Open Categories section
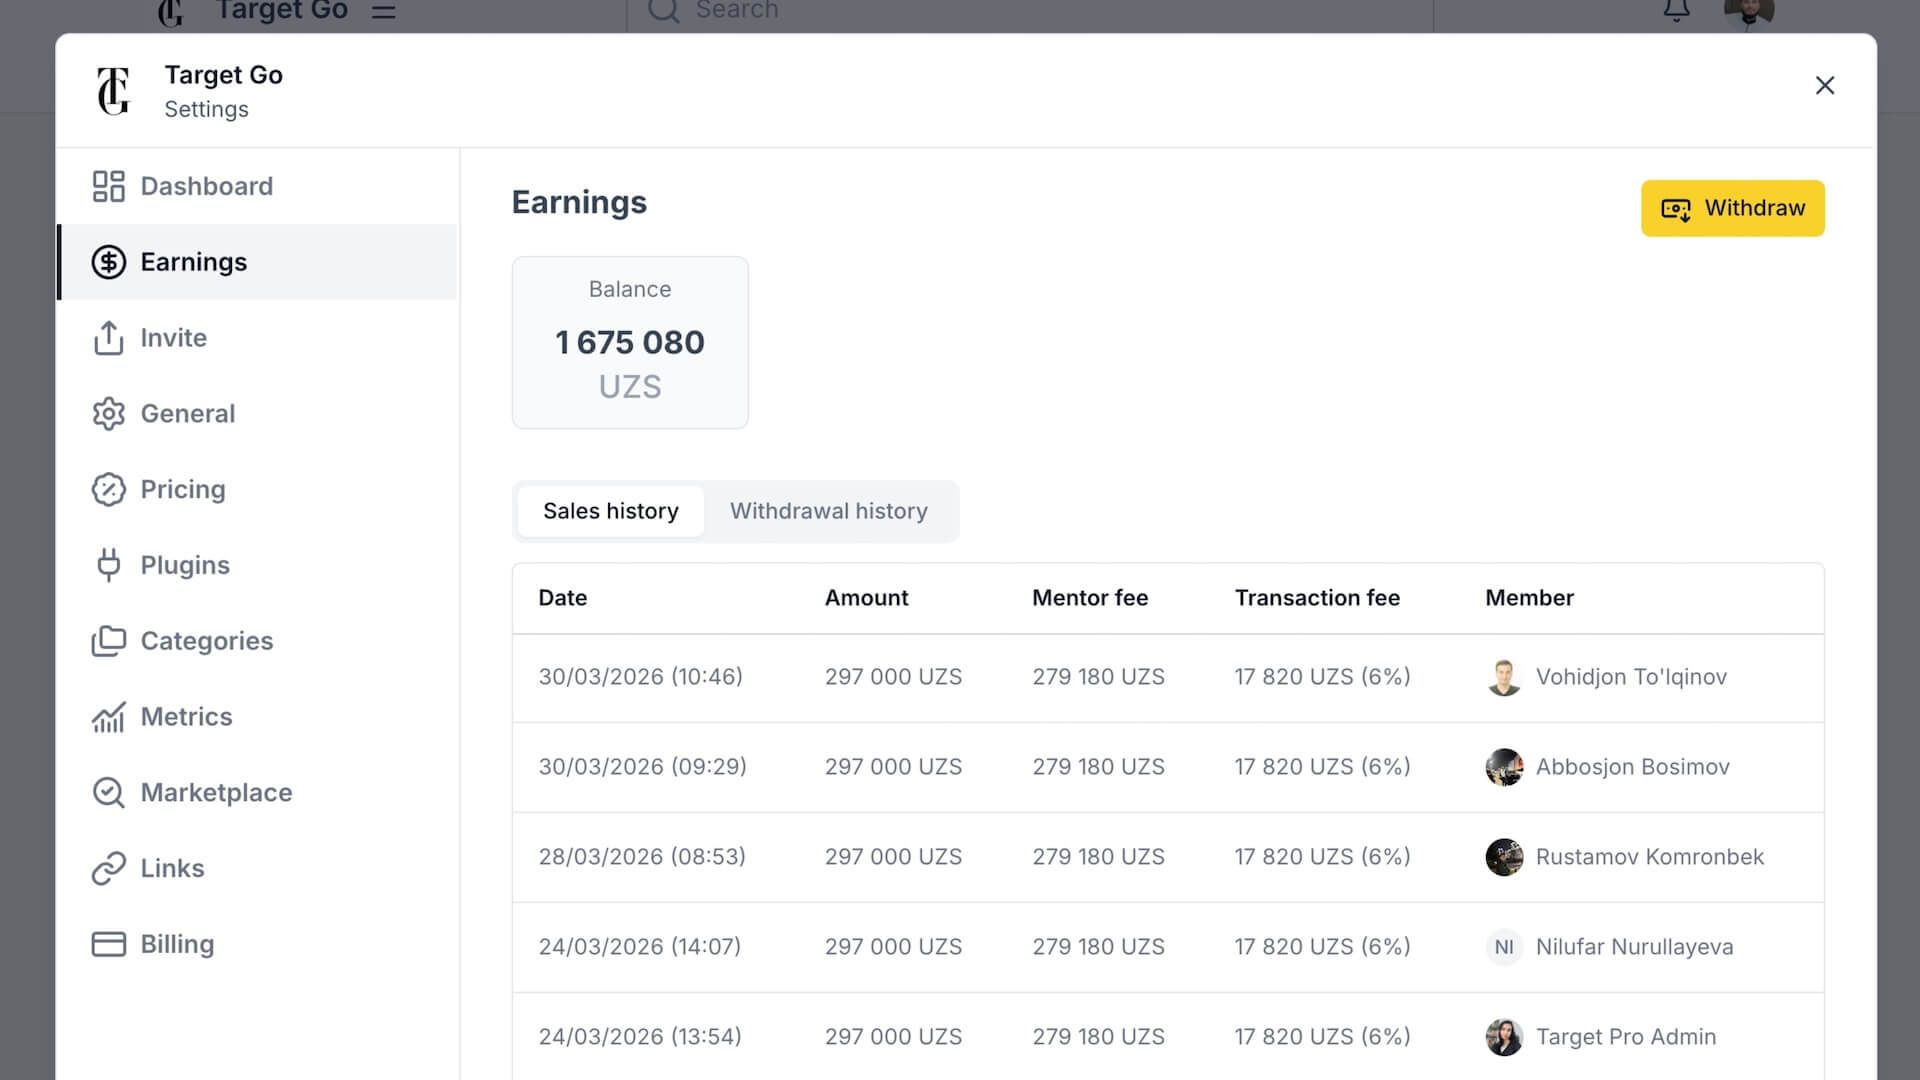 (258, 641)
